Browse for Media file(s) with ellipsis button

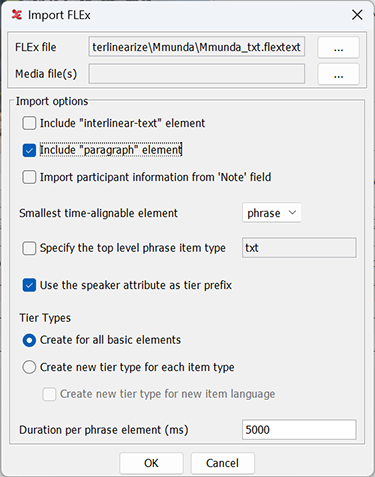point(338,74)
